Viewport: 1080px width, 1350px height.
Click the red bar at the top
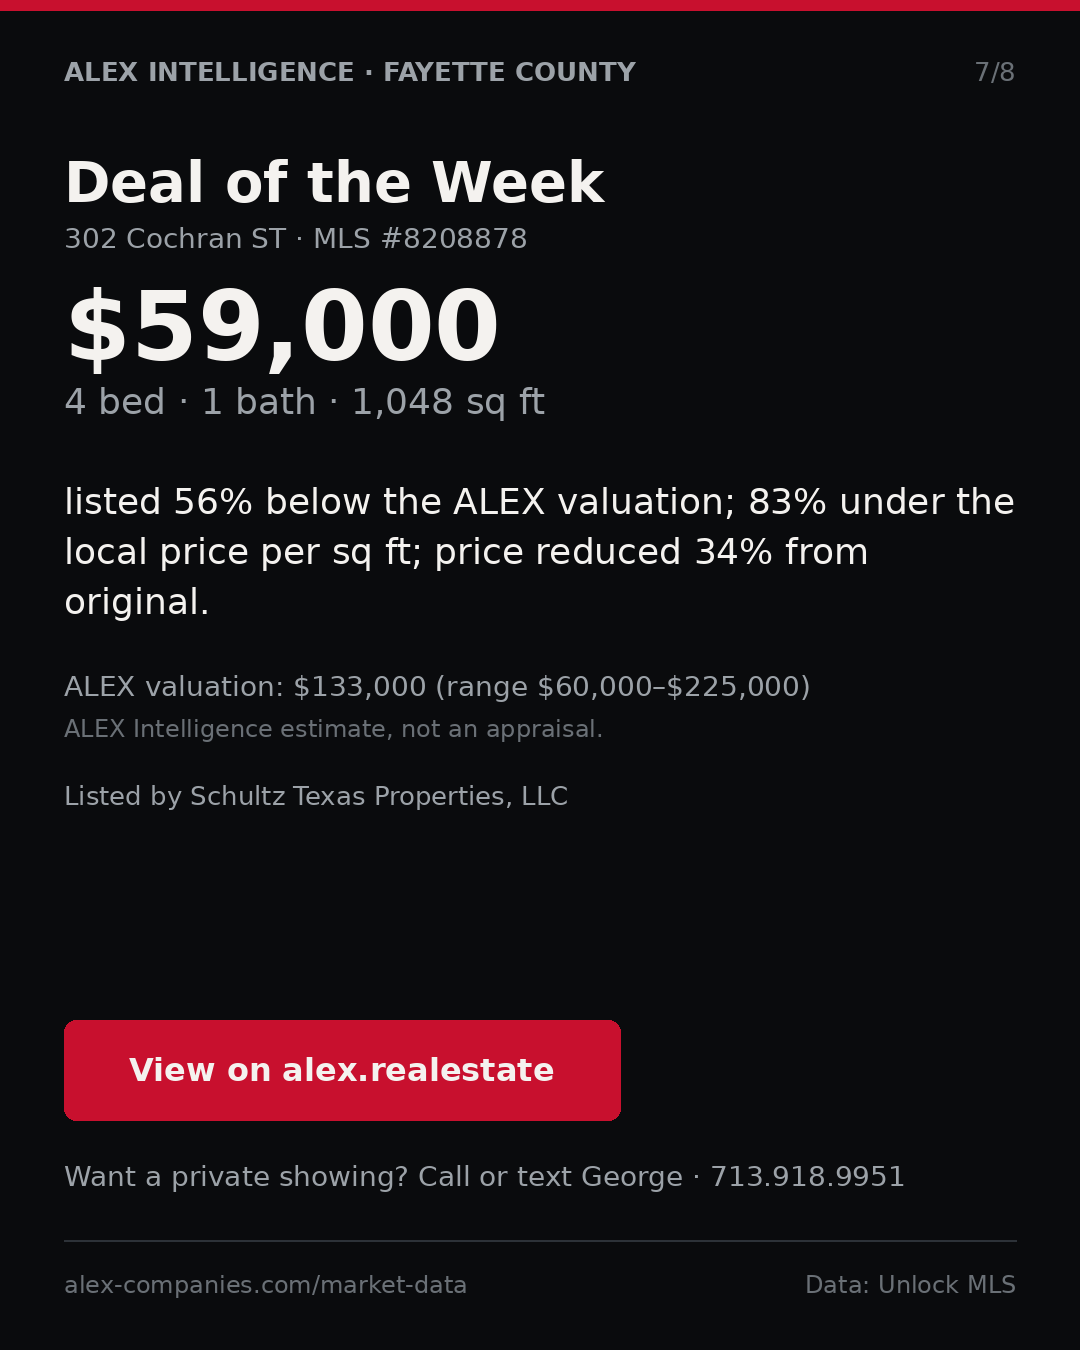[x=540, y=5]
